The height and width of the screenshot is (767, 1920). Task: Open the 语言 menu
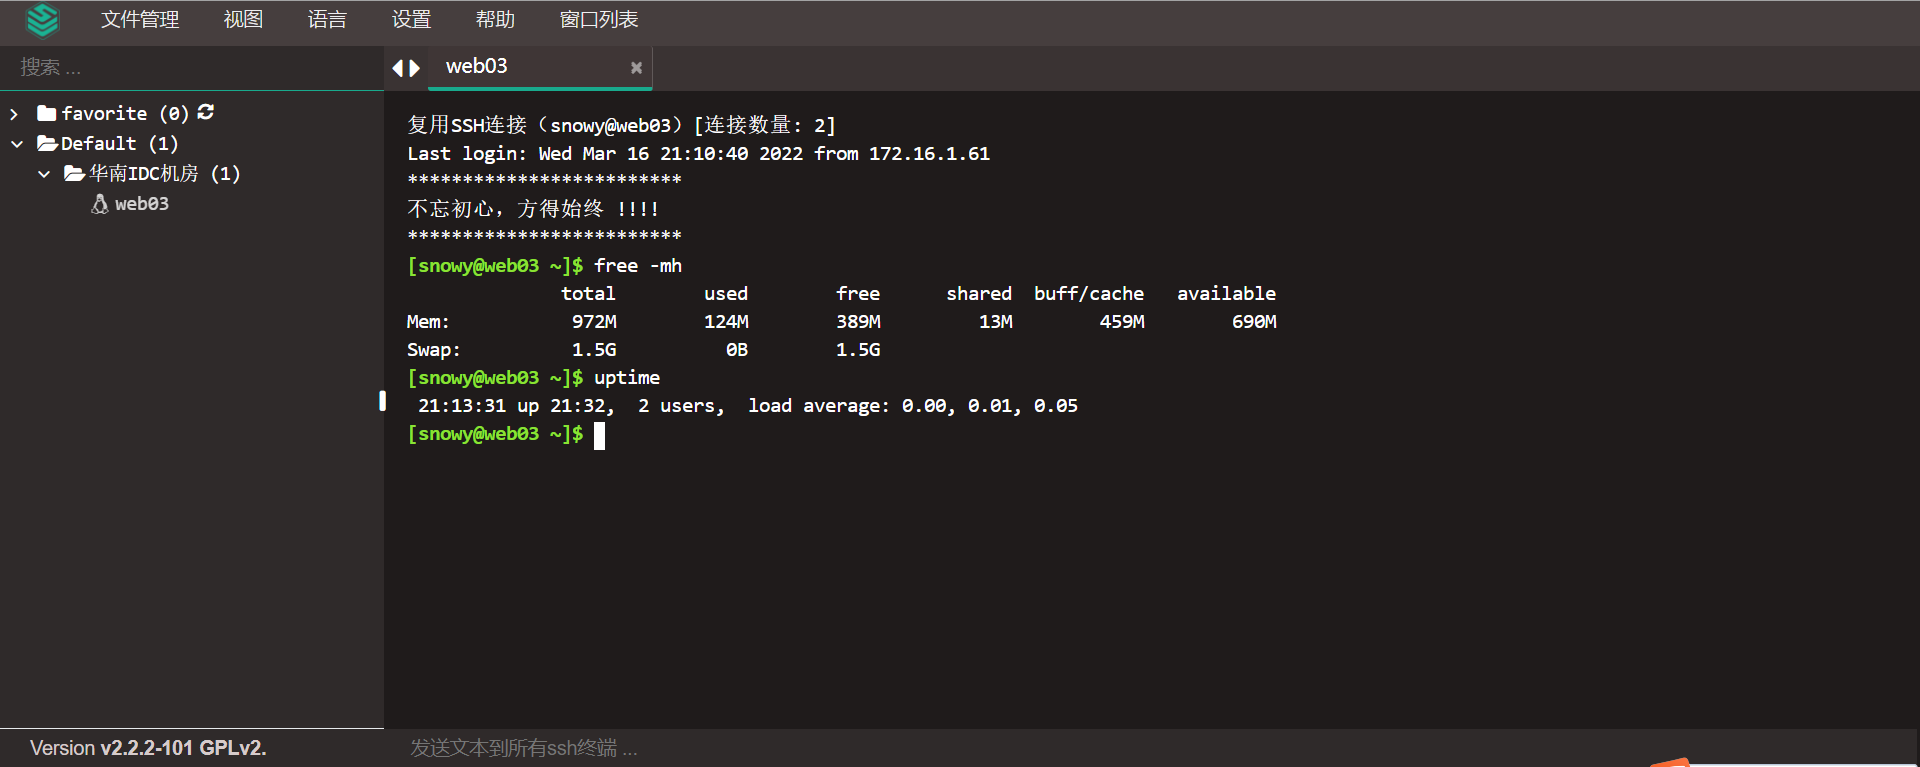tap(327, 20)
